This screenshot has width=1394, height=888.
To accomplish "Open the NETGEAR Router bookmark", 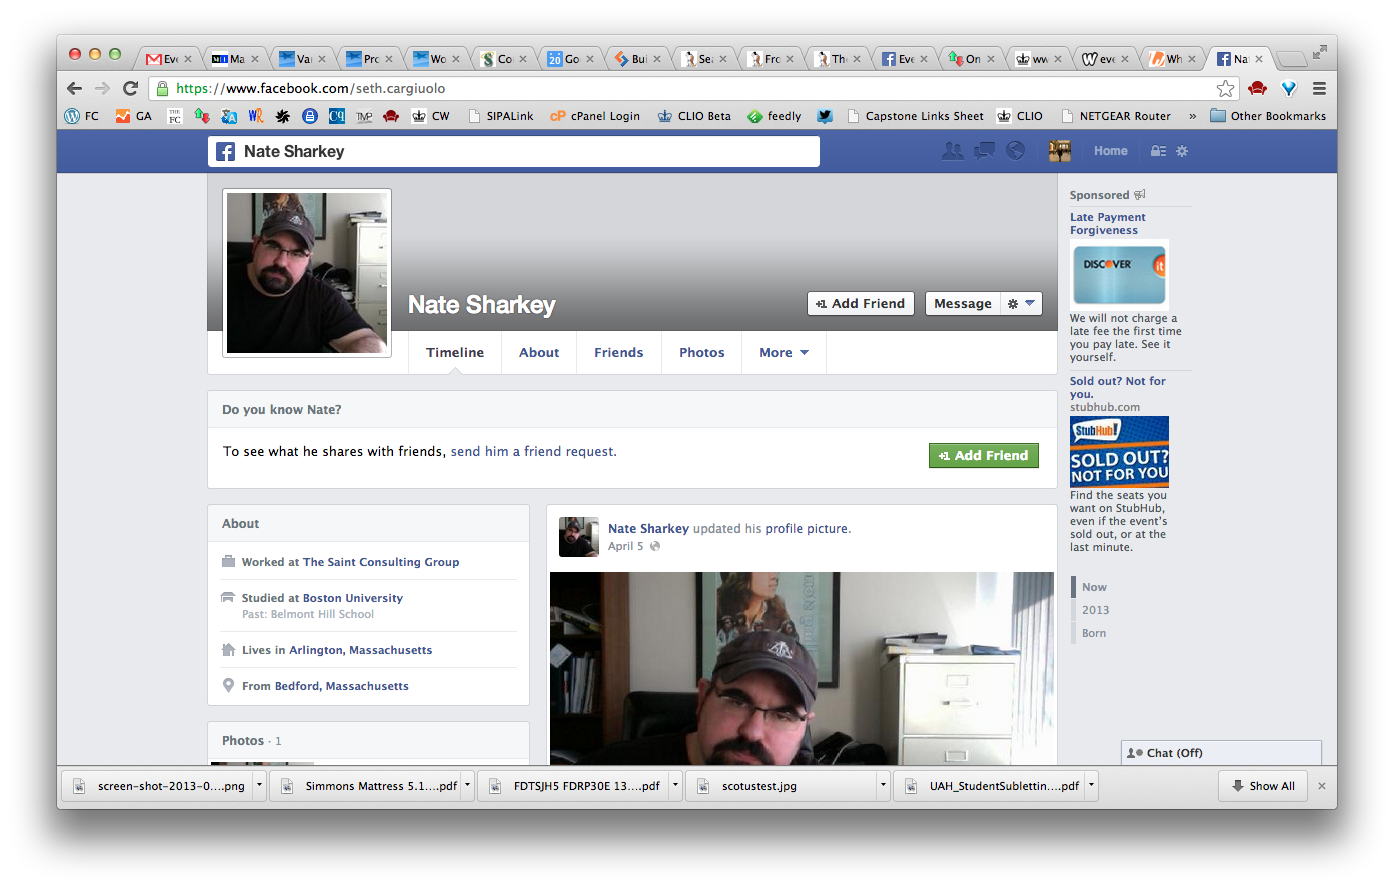I will tap(1116, 116).
